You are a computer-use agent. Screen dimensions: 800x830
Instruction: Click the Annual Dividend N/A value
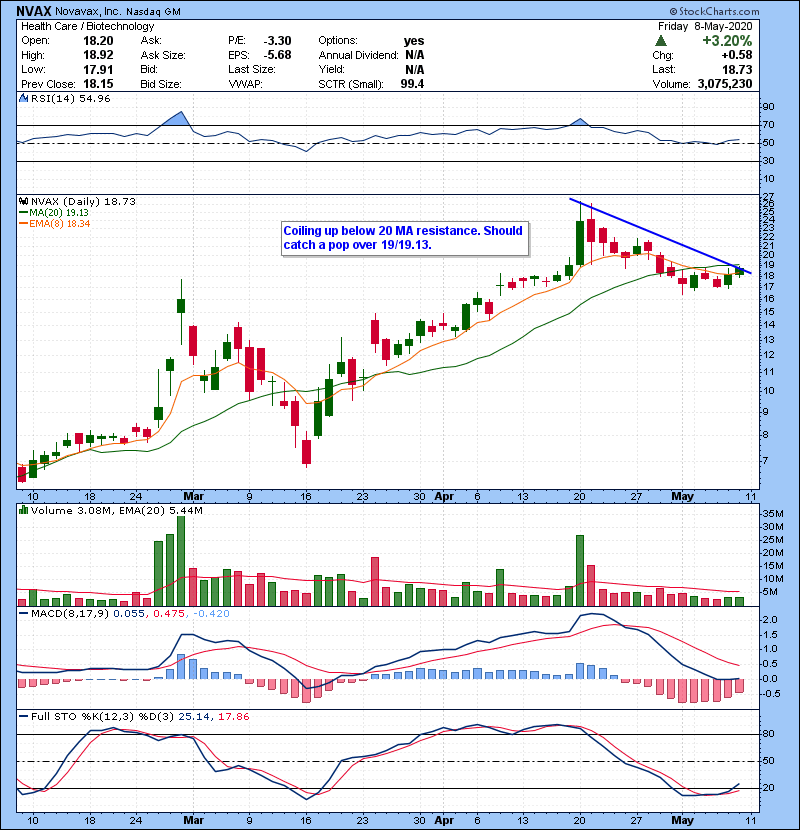(x=415, y=55)
